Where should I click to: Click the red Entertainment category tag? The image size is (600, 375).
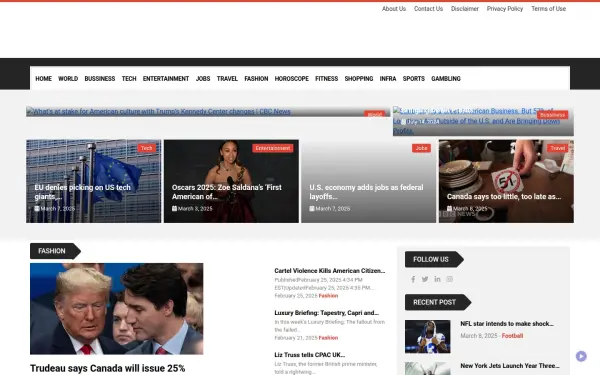coord(273,148)
